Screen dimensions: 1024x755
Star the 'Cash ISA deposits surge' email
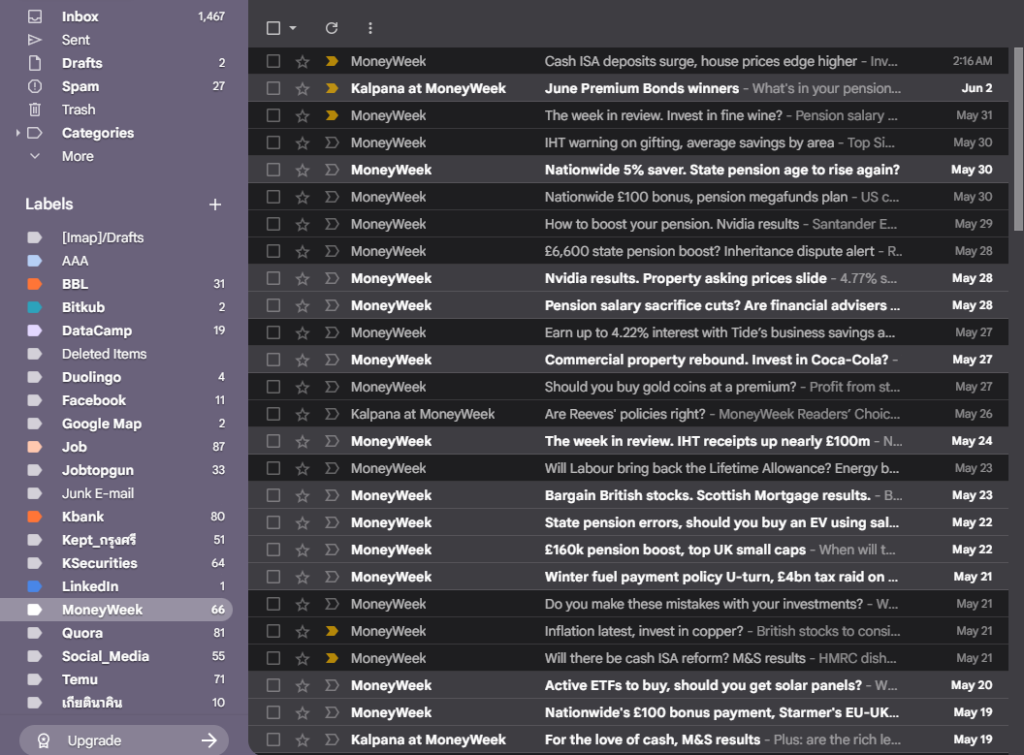302,61
